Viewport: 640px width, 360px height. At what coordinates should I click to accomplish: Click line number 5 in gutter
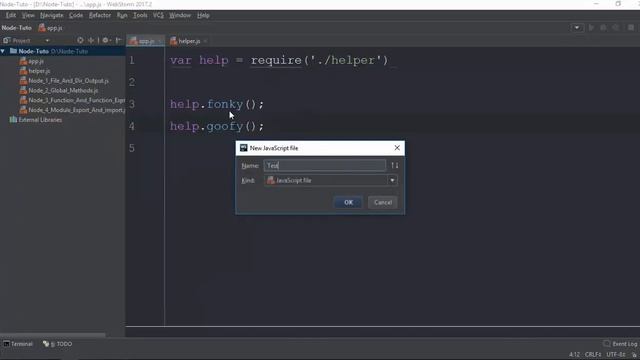point(131,148)
